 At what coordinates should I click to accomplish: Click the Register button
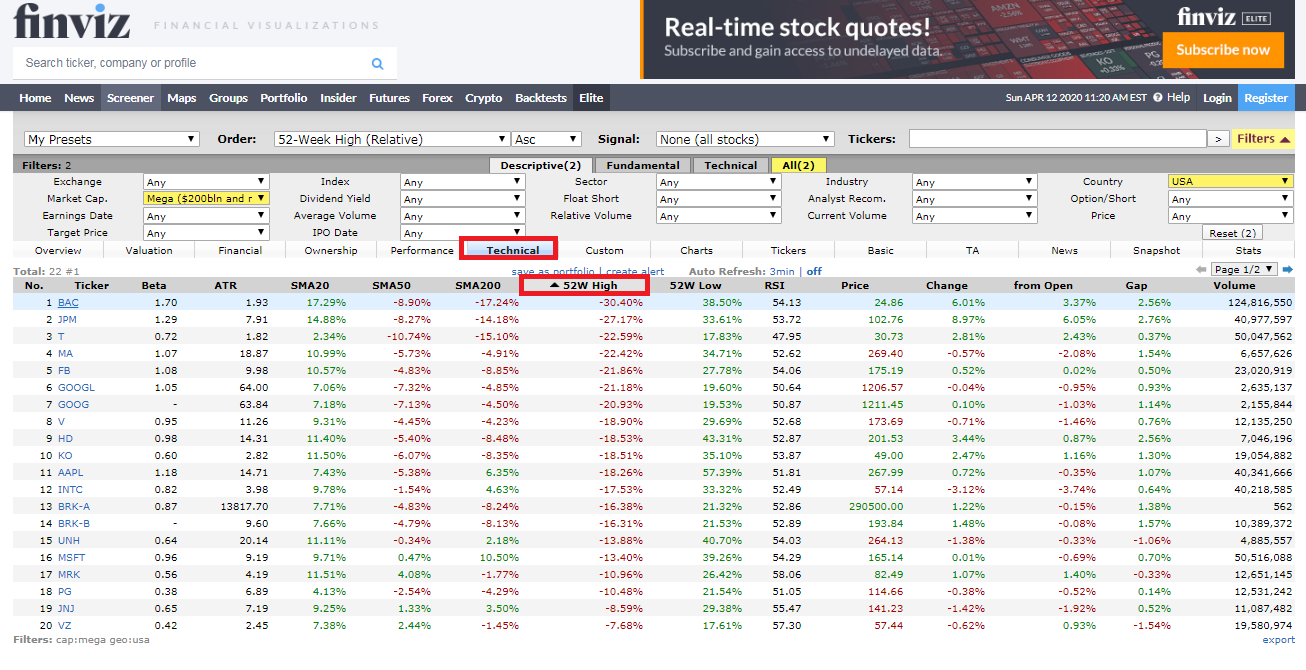tap(1266, 98)
